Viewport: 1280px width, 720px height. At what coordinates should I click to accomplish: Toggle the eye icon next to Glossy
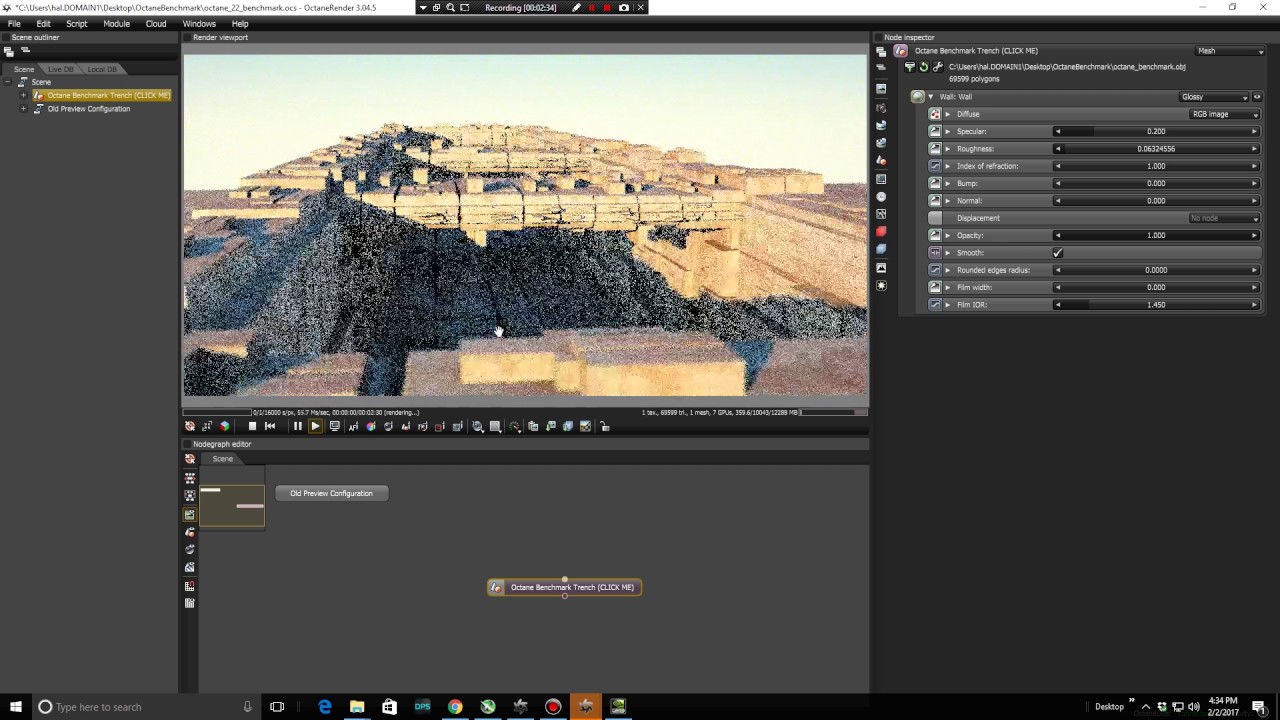click(1257, 97)
